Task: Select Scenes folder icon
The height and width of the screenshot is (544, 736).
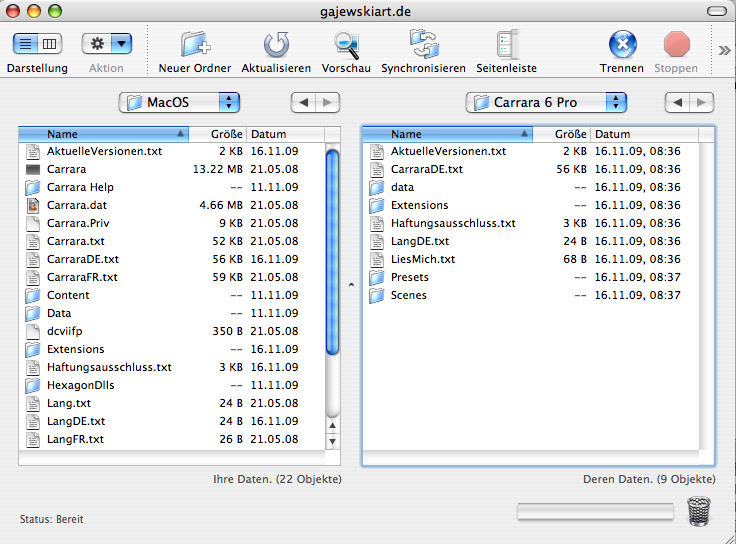Action: pos(377,295)
